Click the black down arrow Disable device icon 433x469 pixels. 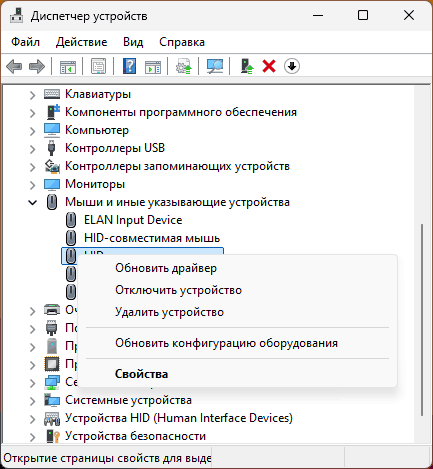[x=292, y=66]
